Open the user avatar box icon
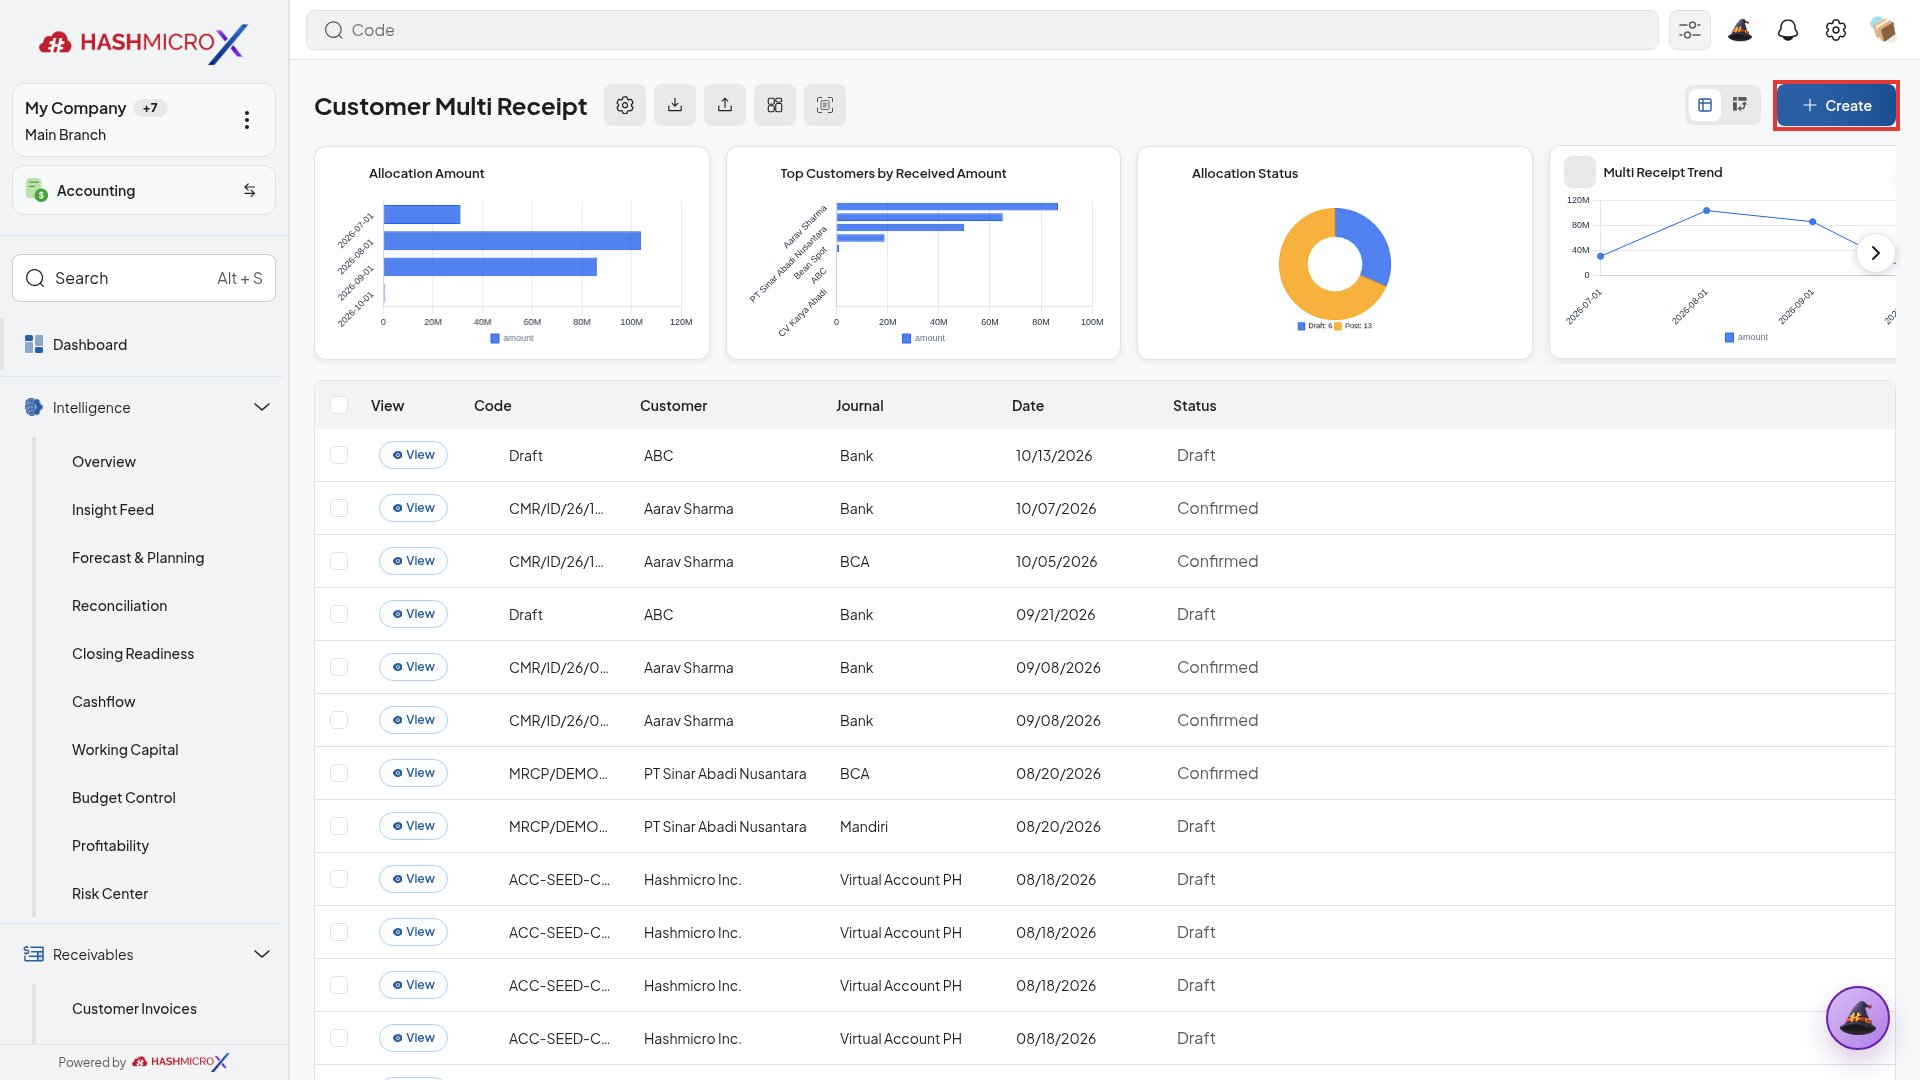Screen dimensions: 1920x1080 point(1884,30)
